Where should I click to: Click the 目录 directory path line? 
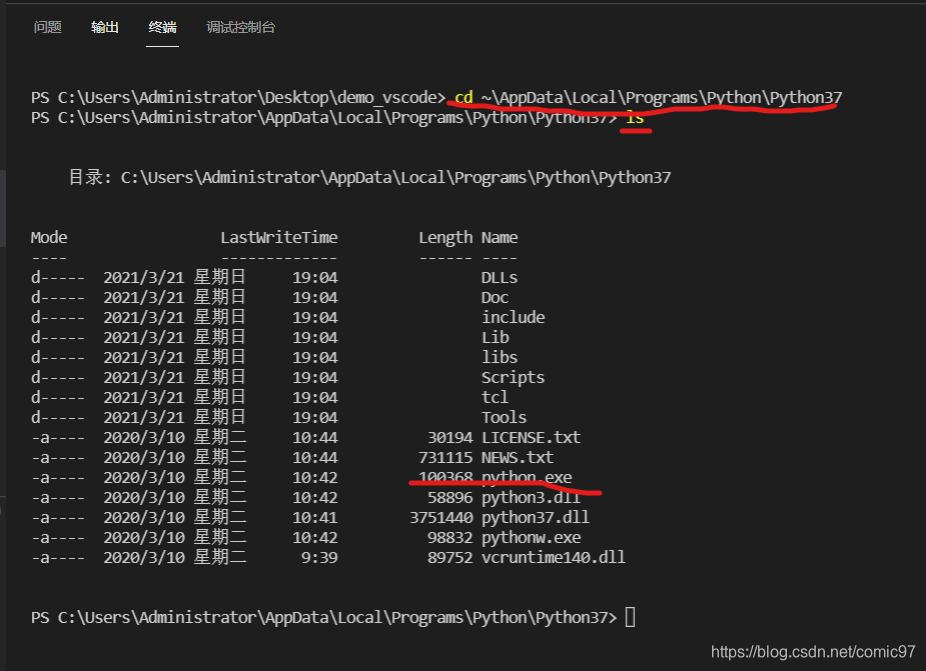click(x=370, y=177)
